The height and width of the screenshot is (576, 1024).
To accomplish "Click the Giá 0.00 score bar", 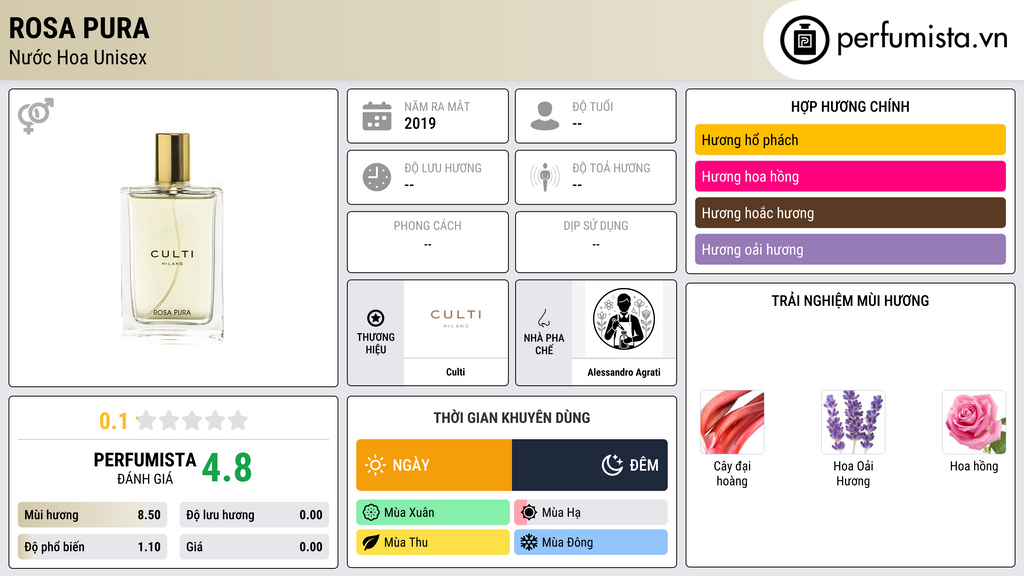I will point(254,547).
